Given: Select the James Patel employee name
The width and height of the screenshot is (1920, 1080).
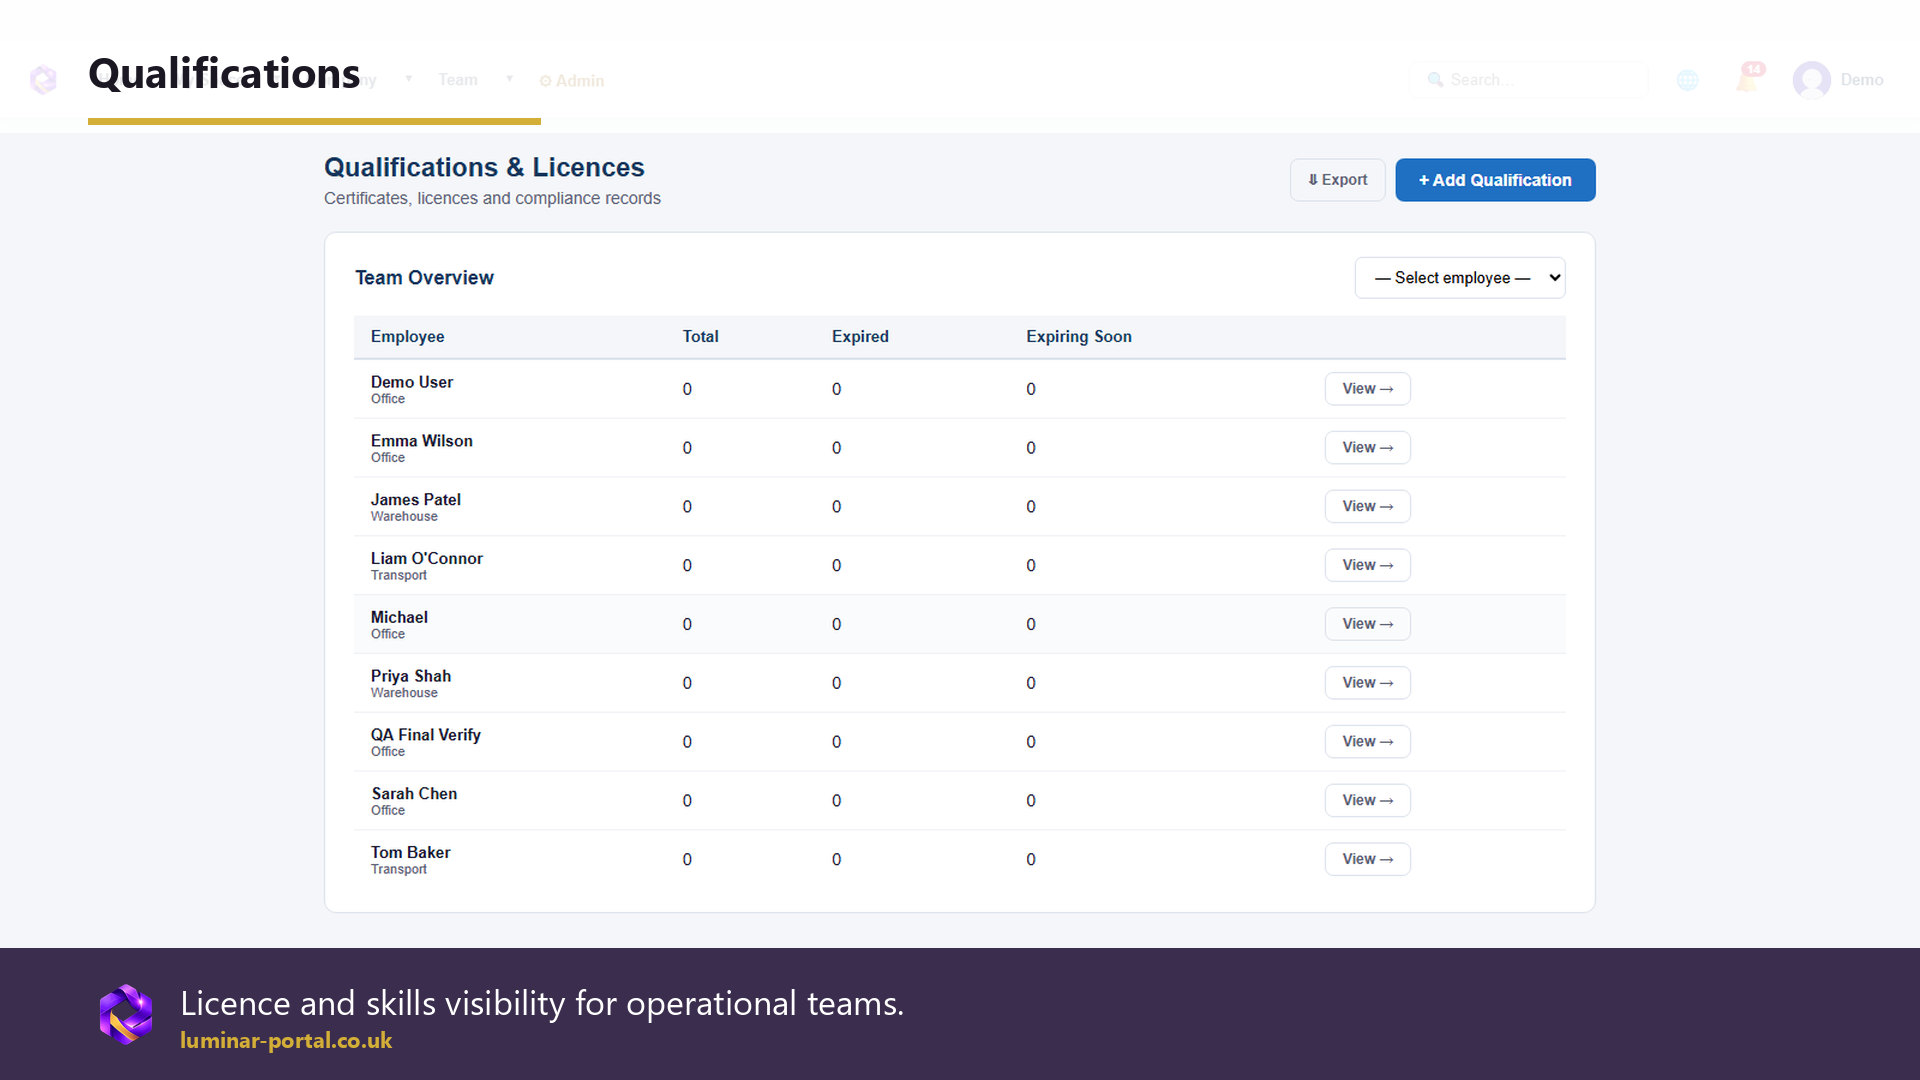Looking at the screenshot, I should coord(415,500).
